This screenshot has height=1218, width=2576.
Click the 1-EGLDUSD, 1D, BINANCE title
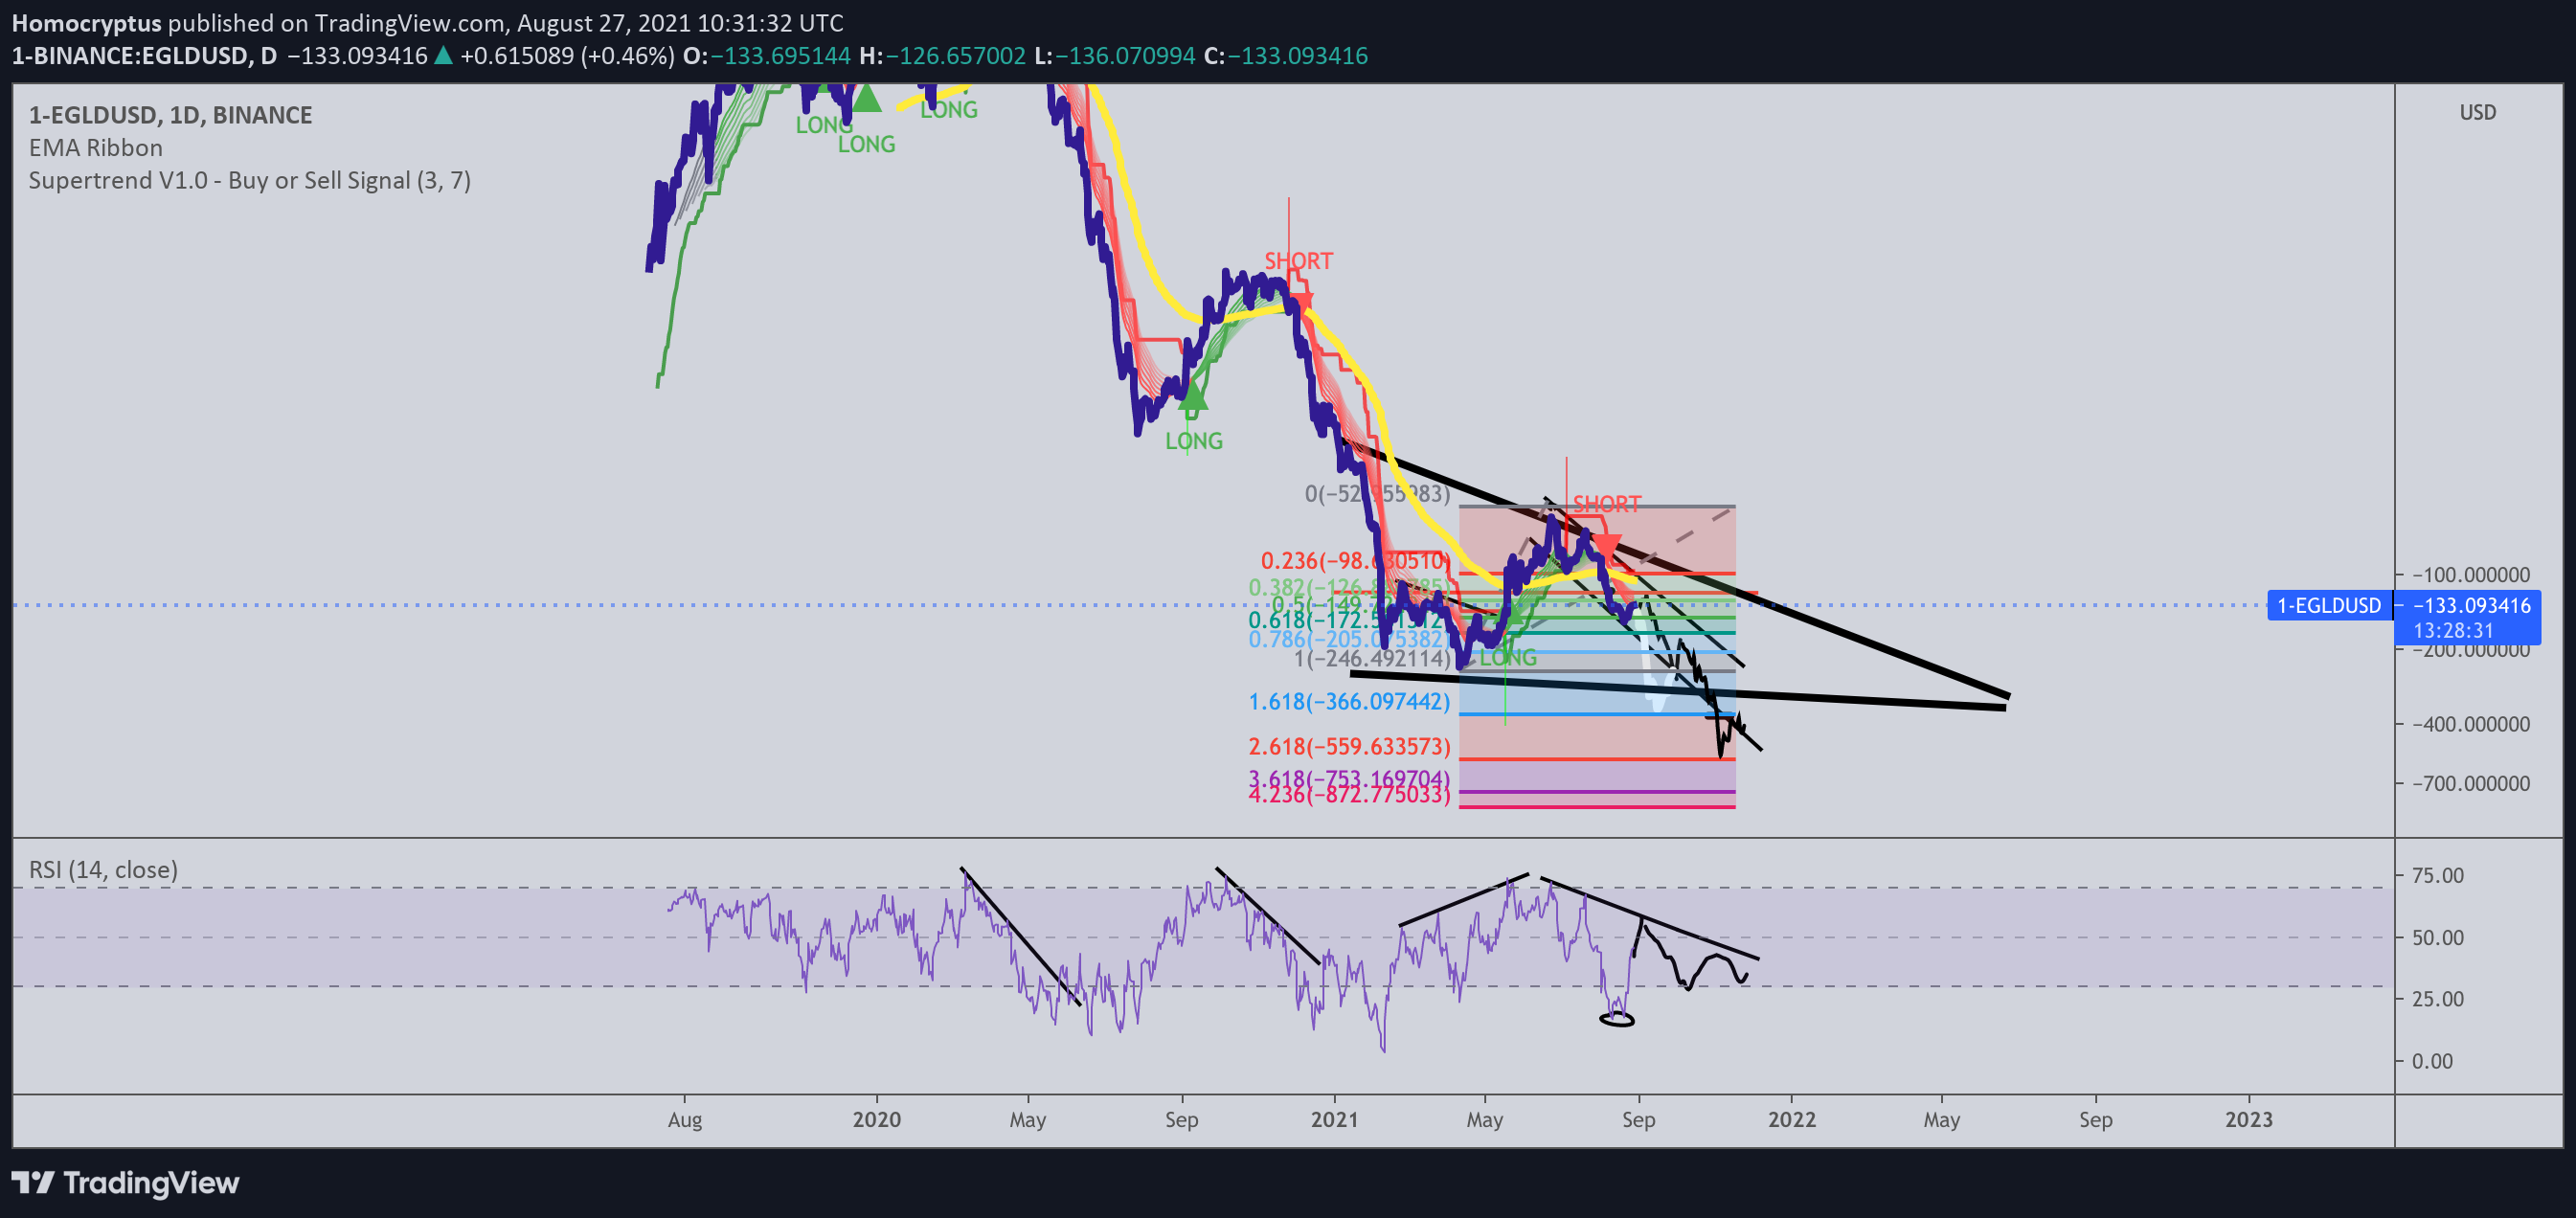point(170,115)
